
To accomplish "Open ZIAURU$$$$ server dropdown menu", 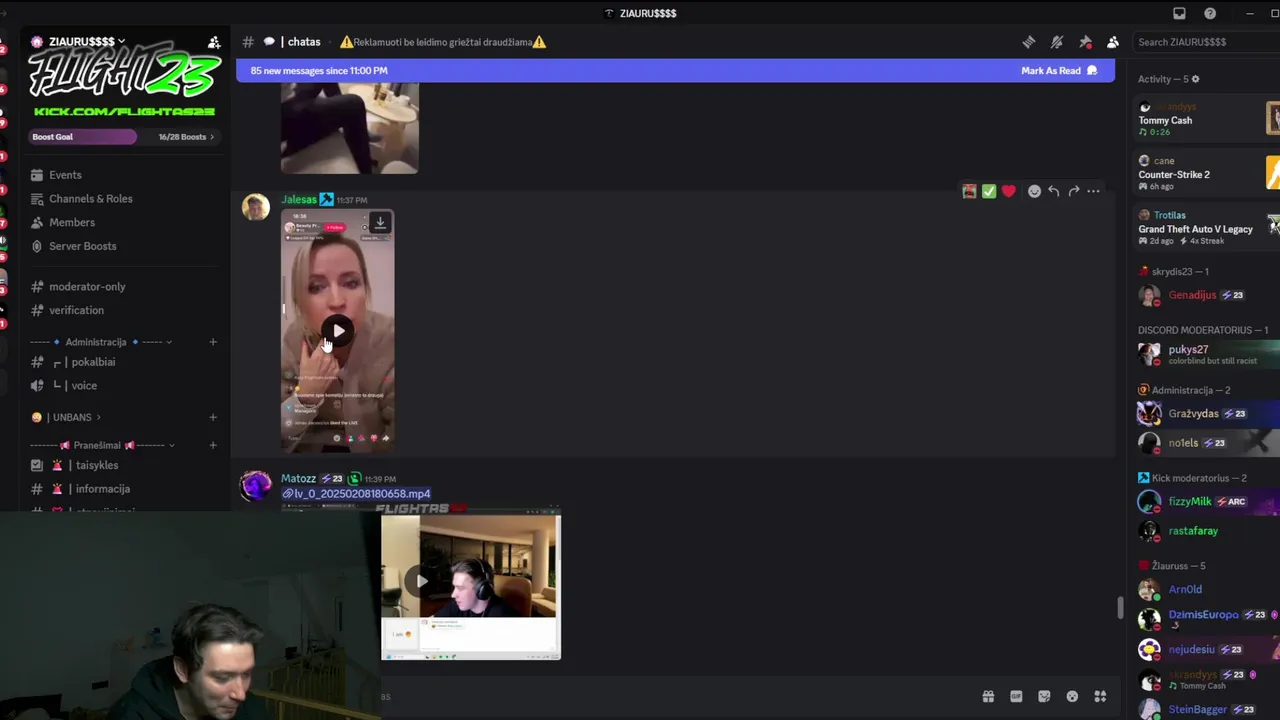I will [x=86, y=42].
